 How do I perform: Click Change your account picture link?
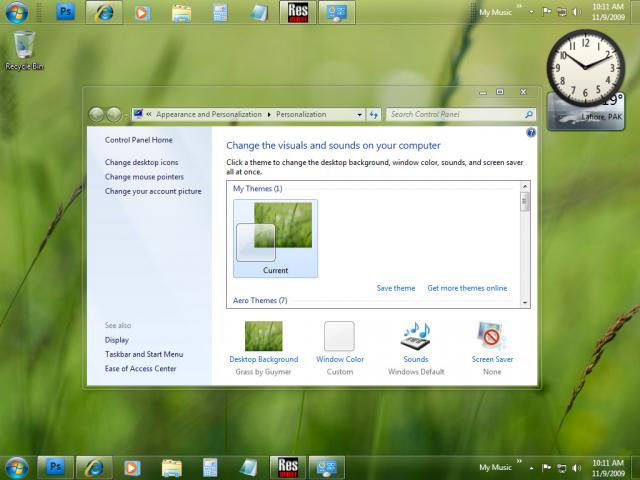pyautogui.click(x=153, y=191)
